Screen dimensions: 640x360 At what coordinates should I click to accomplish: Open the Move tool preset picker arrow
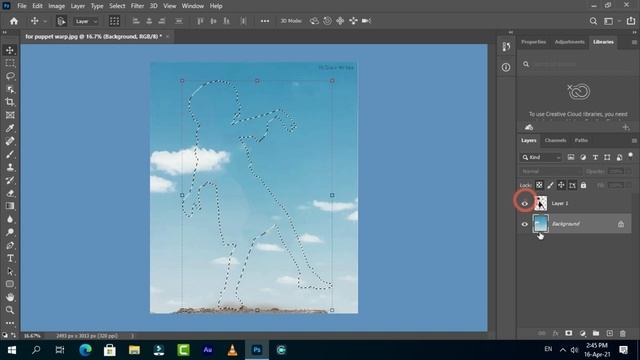click(x=45, y=21)
